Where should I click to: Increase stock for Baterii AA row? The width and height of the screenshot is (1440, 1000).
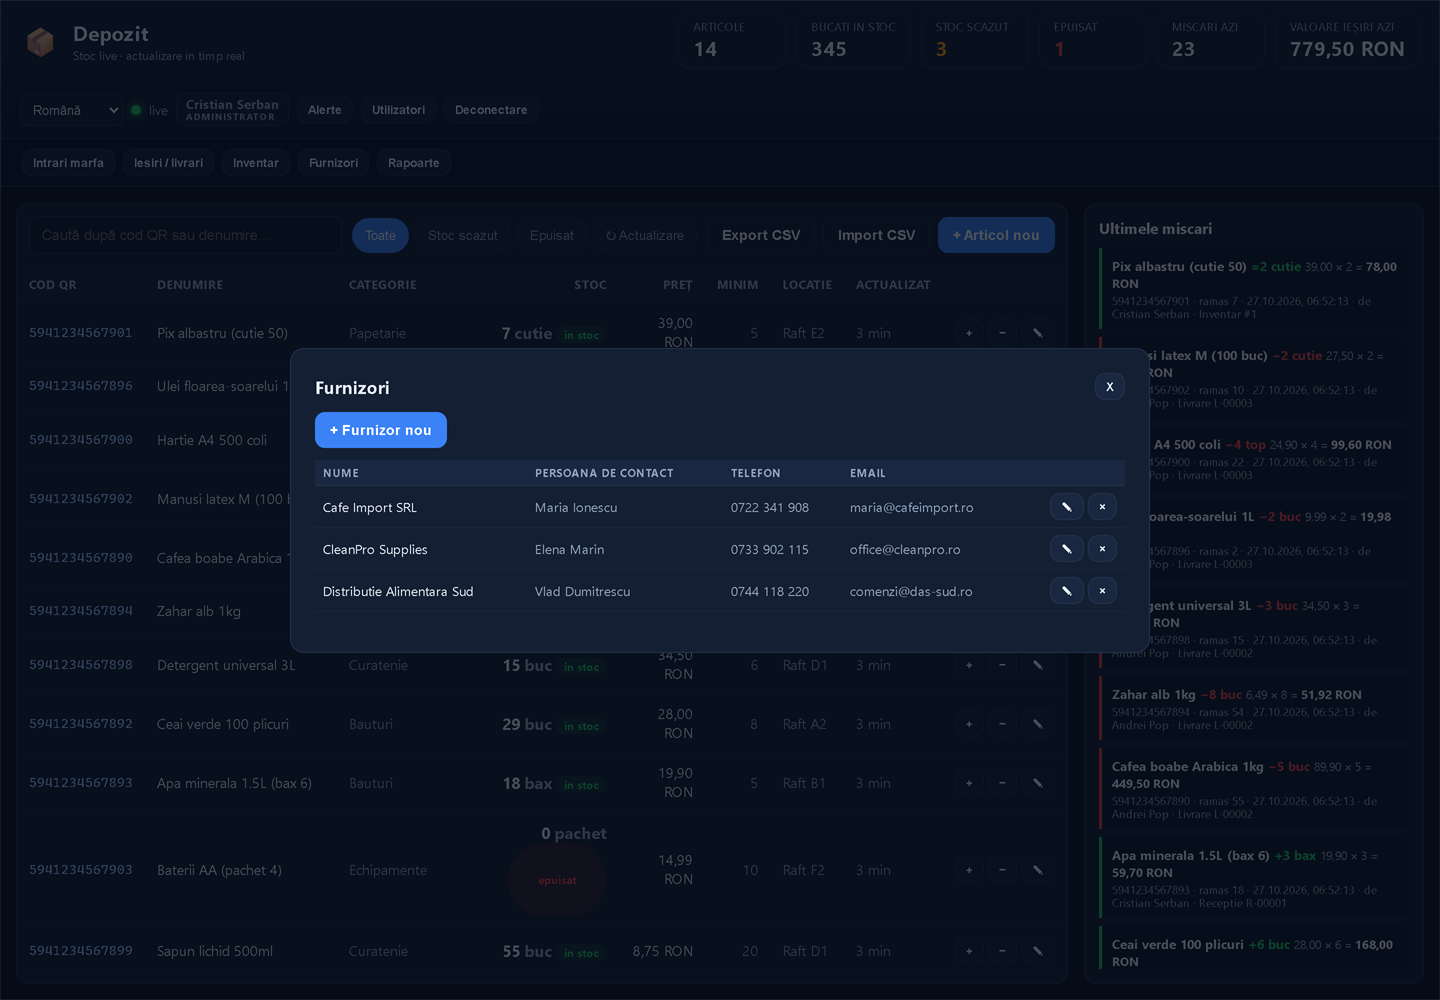click(x=969, y=870)
